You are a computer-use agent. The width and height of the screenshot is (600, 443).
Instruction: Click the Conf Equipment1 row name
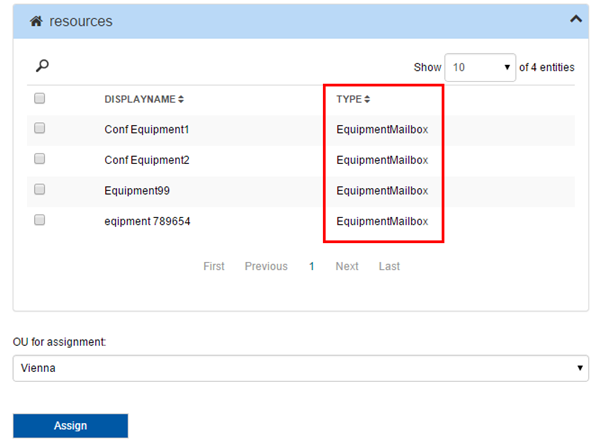coord(146,129)
